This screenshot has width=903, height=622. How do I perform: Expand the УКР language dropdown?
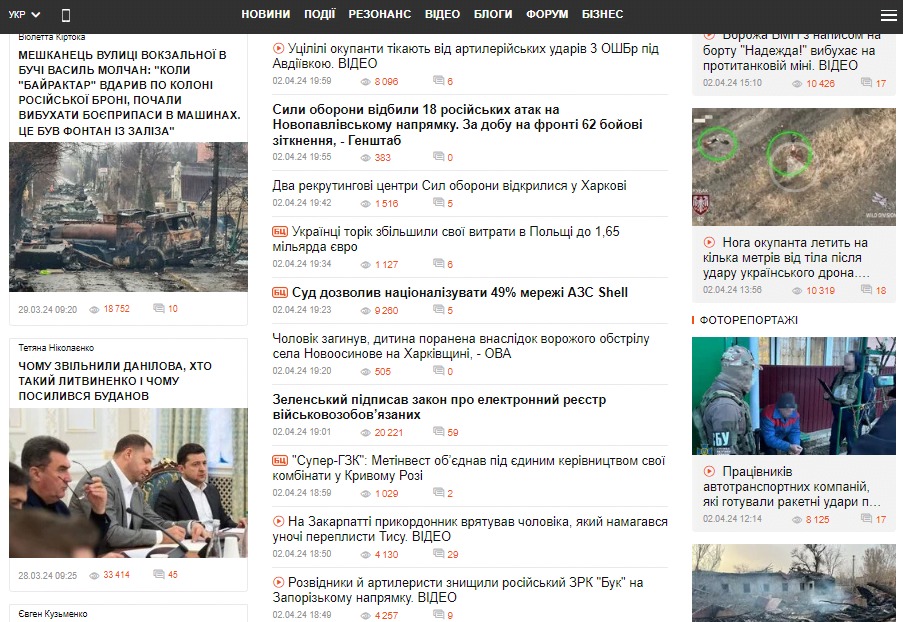point(24,14)
